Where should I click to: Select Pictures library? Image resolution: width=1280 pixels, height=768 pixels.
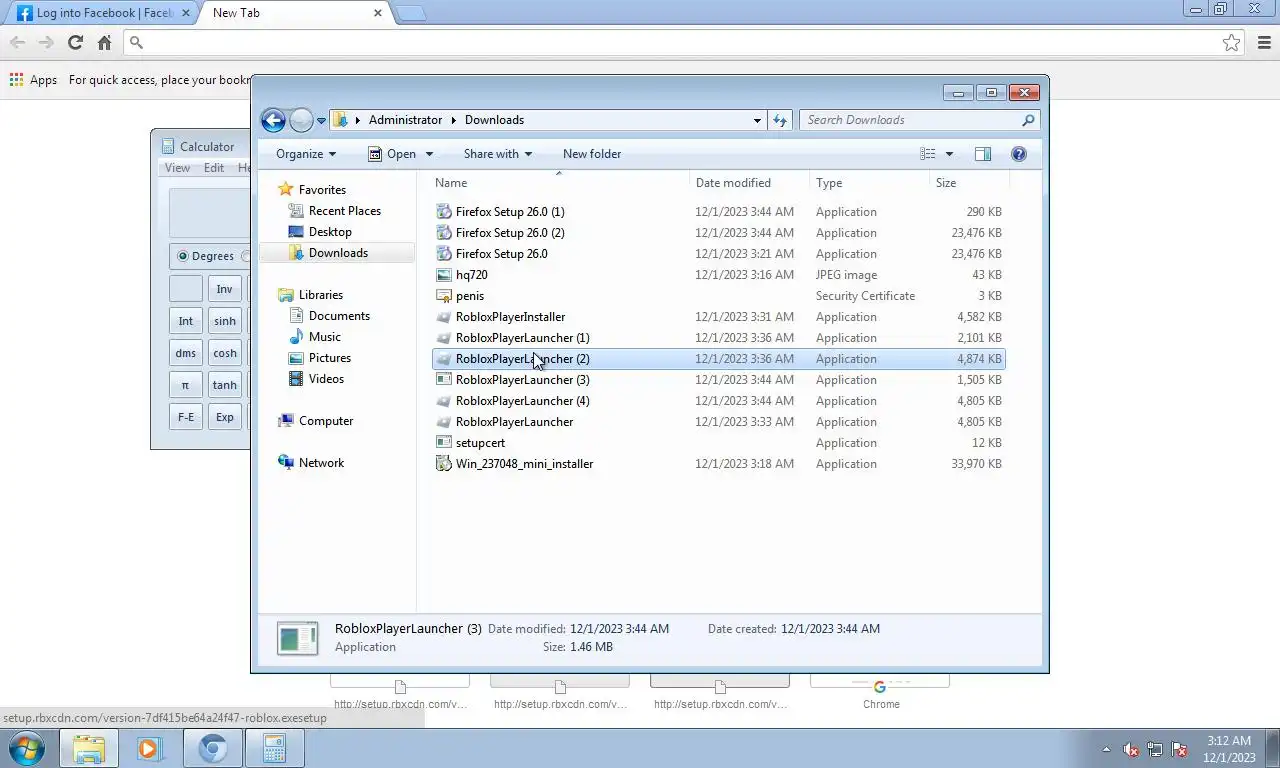(329, 358)
